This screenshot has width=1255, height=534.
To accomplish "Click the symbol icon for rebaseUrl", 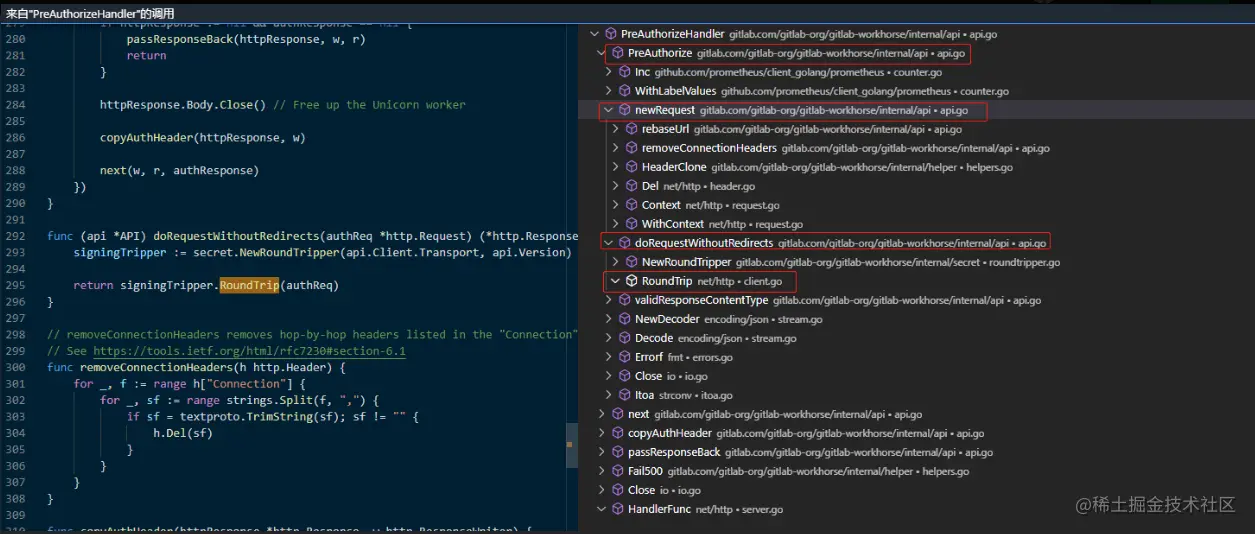I will click(632, 129).
